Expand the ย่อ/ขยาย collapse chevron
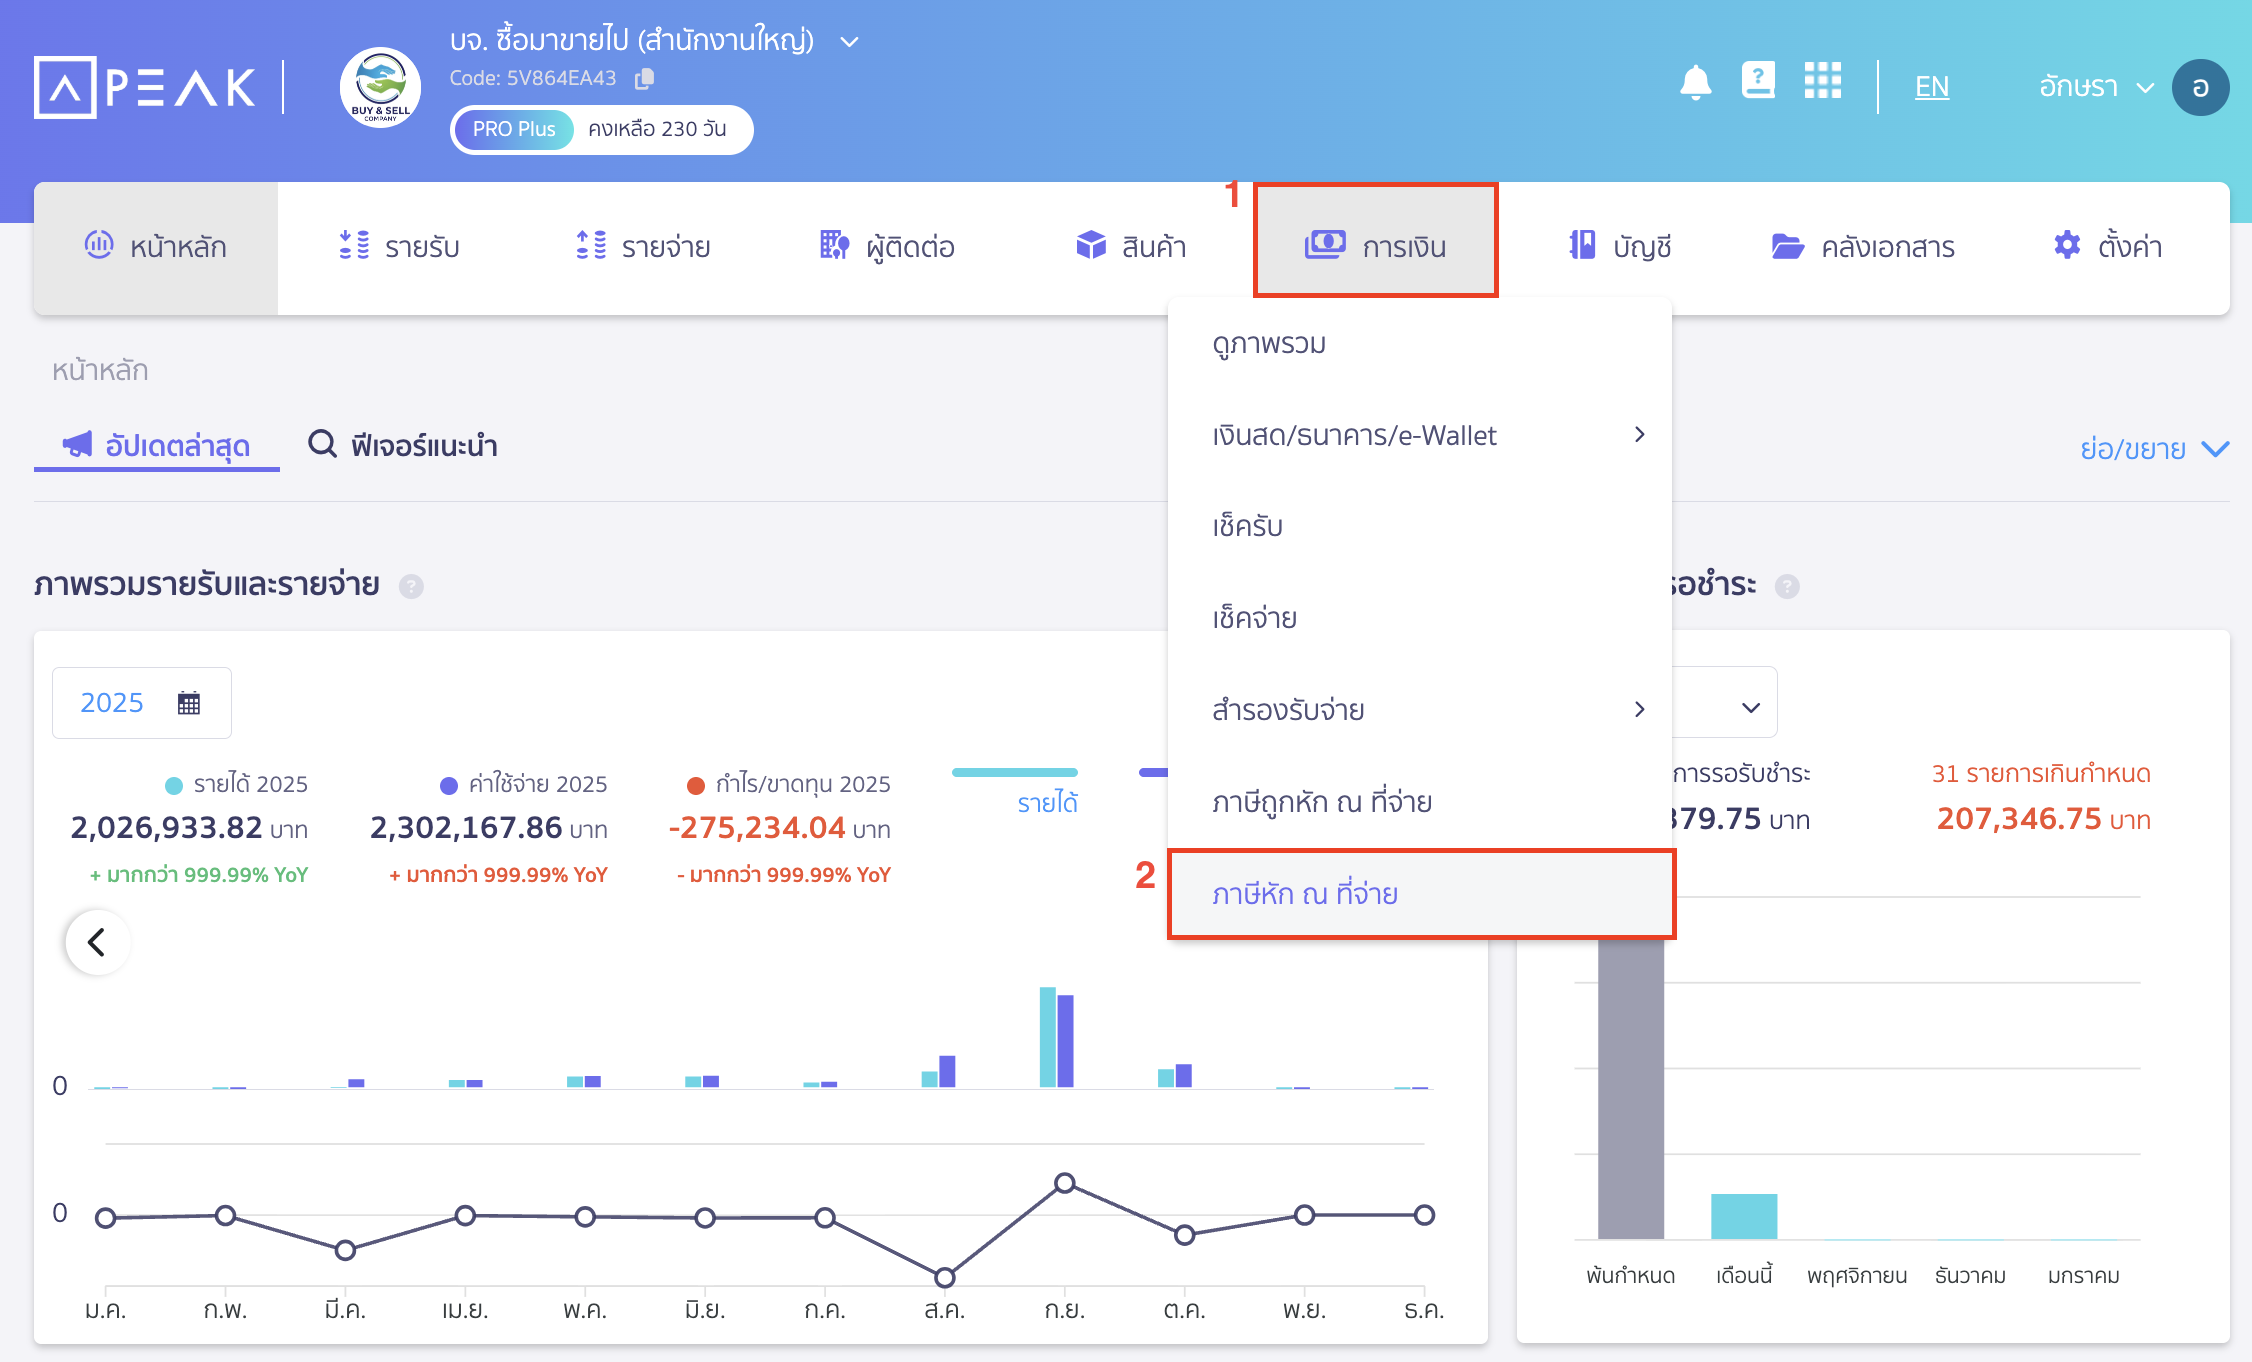This screenshot has width=2252, height=1362. coord(2215,449)
